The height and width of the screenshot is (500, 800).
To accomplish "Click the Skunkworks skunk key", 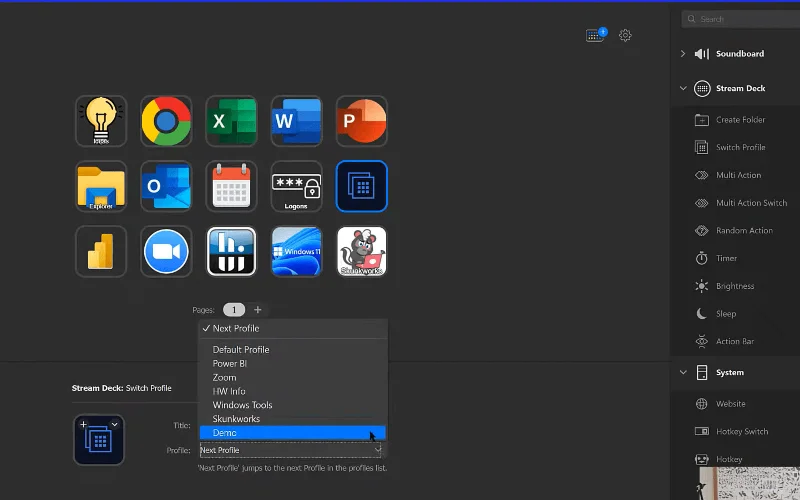I will [x=362, y=252].
